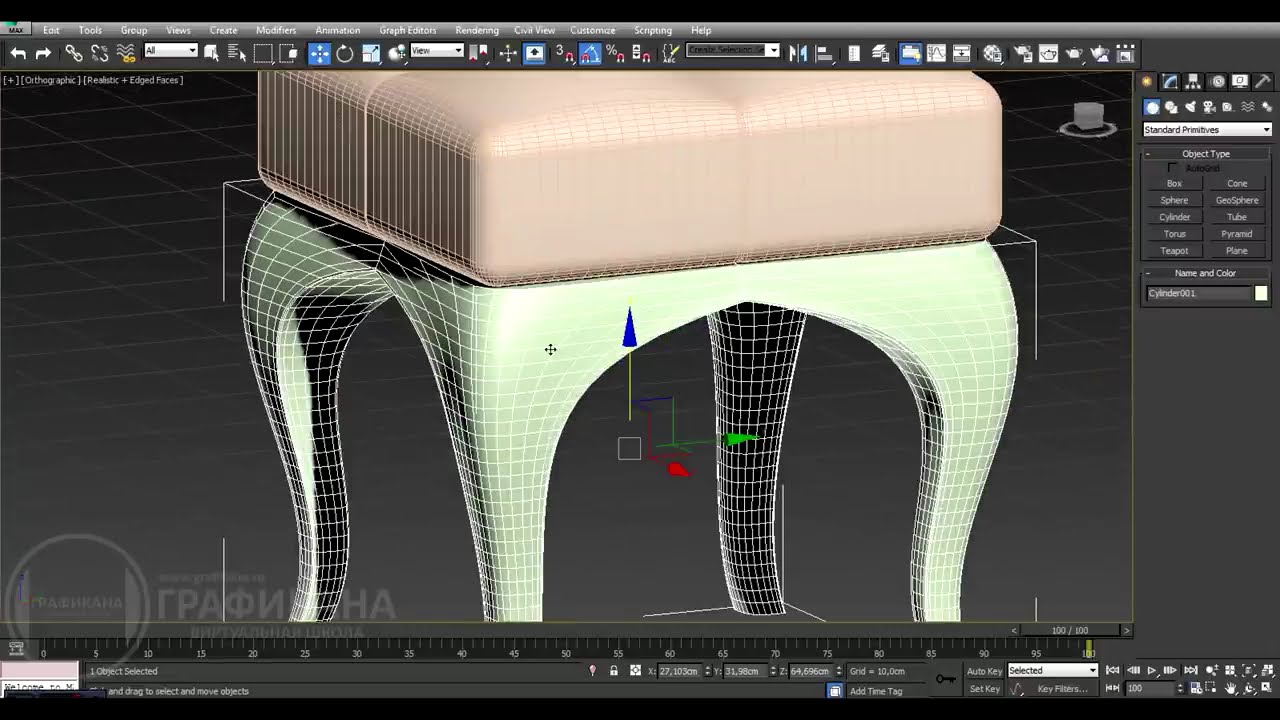Click the Play Animation button
Screen dimensions: 1280x720
click(x=1151, y=670)
